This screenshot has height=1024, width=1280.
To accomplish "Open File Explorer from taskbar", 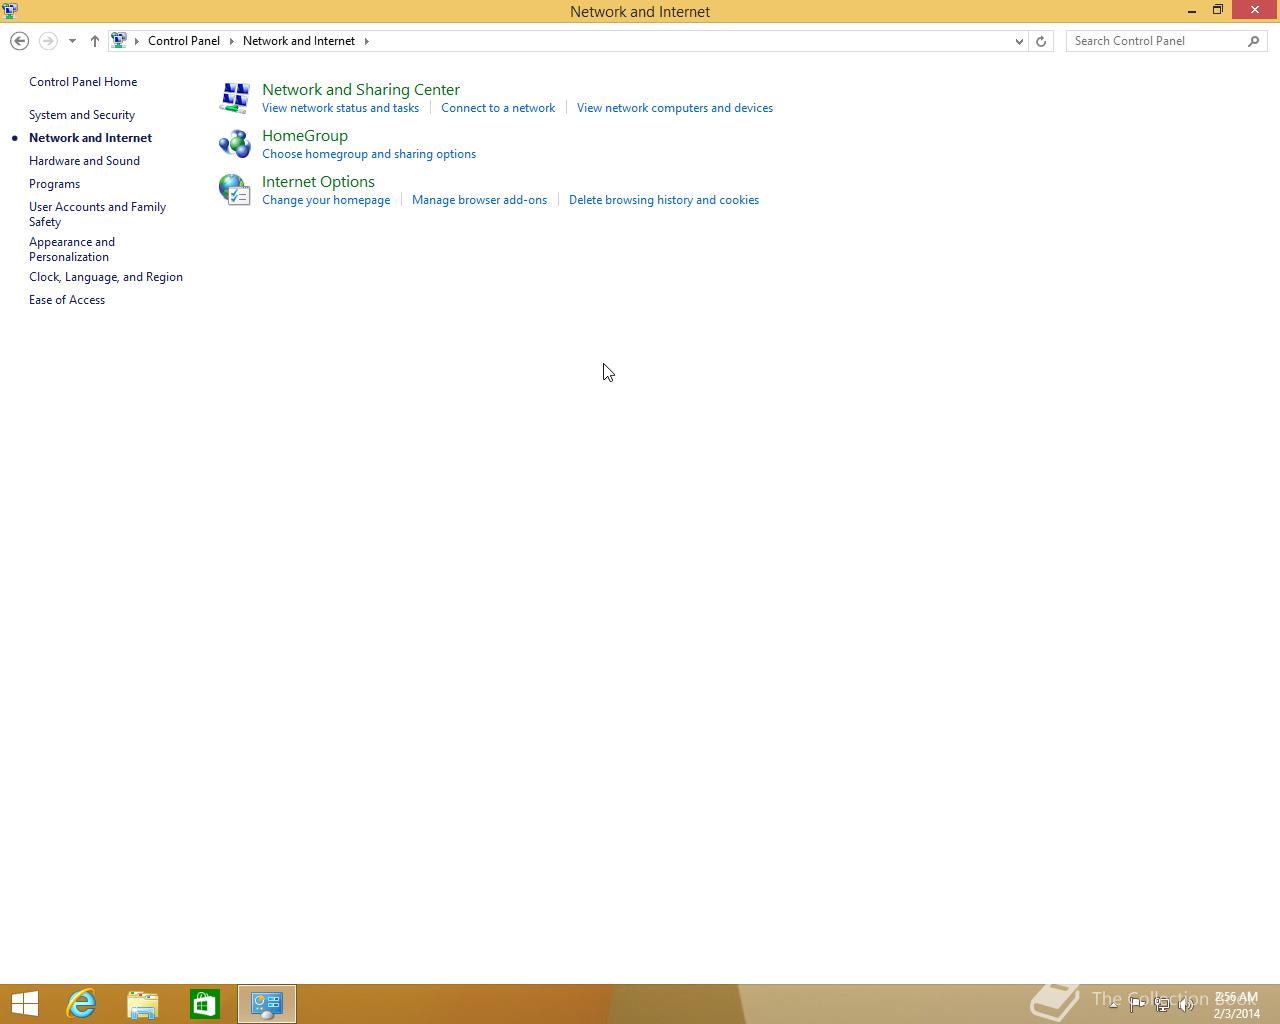I will tap(143, 1004).
